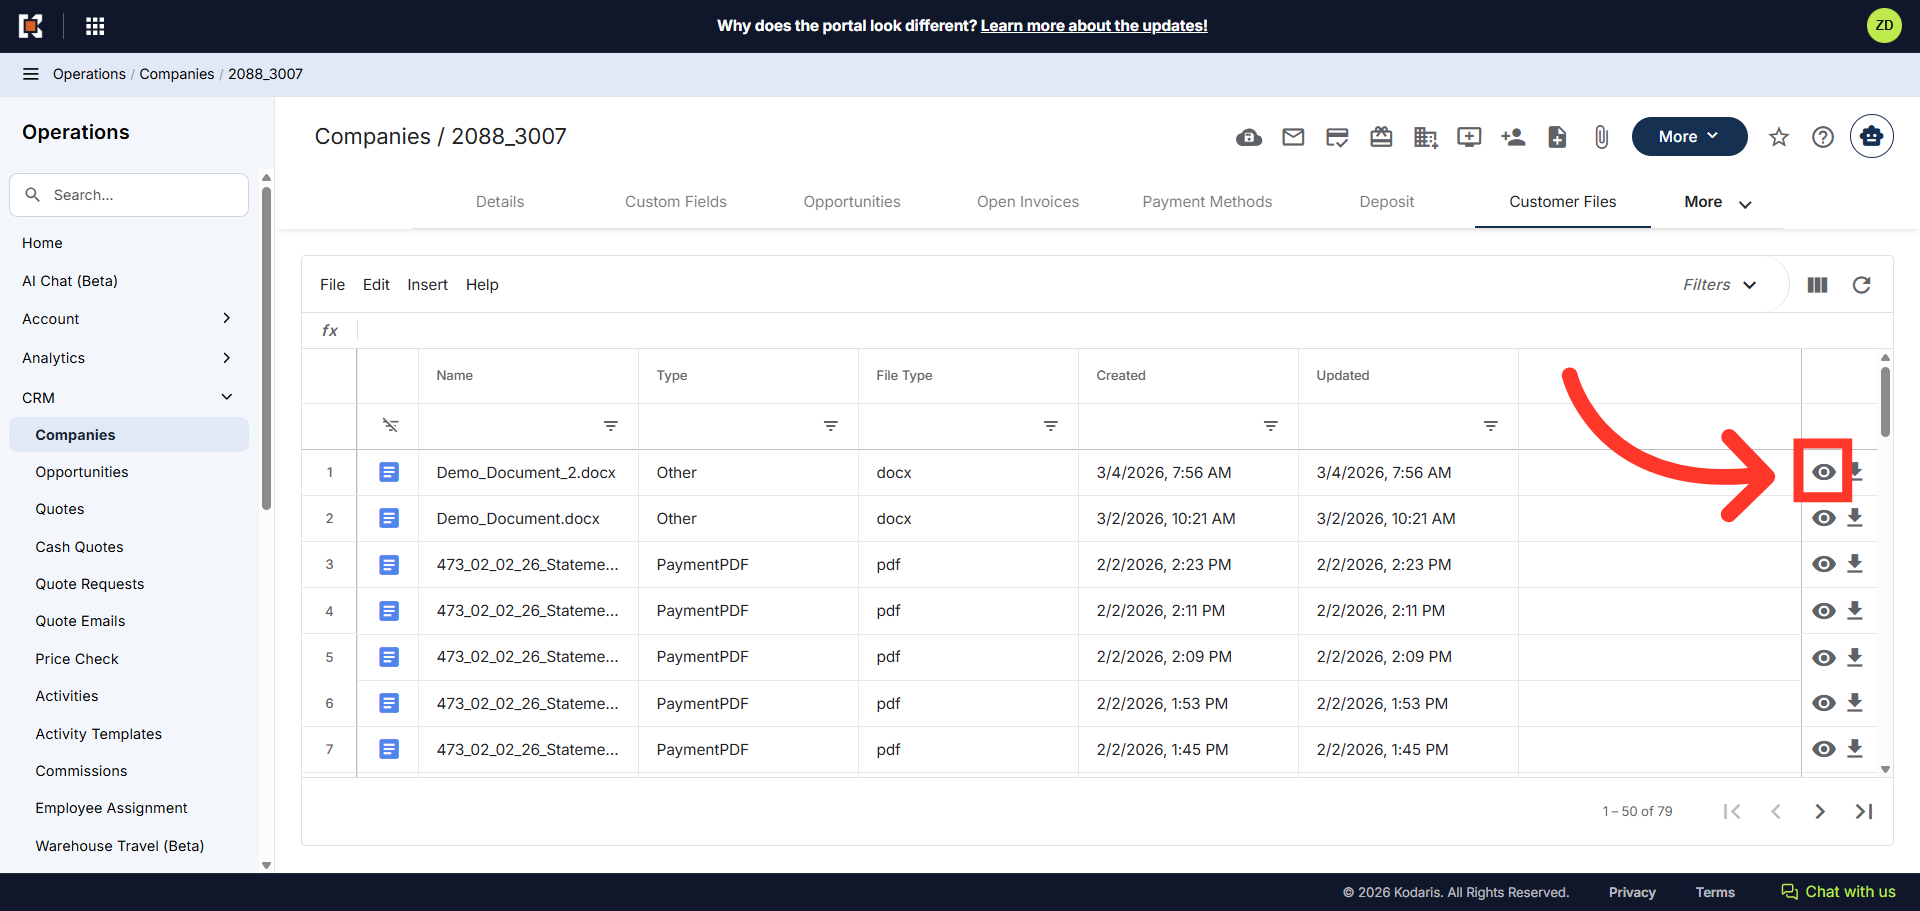Click the grid vertical scrollbar
The image size is (1920, 911).
click(x=1885, y=403)
